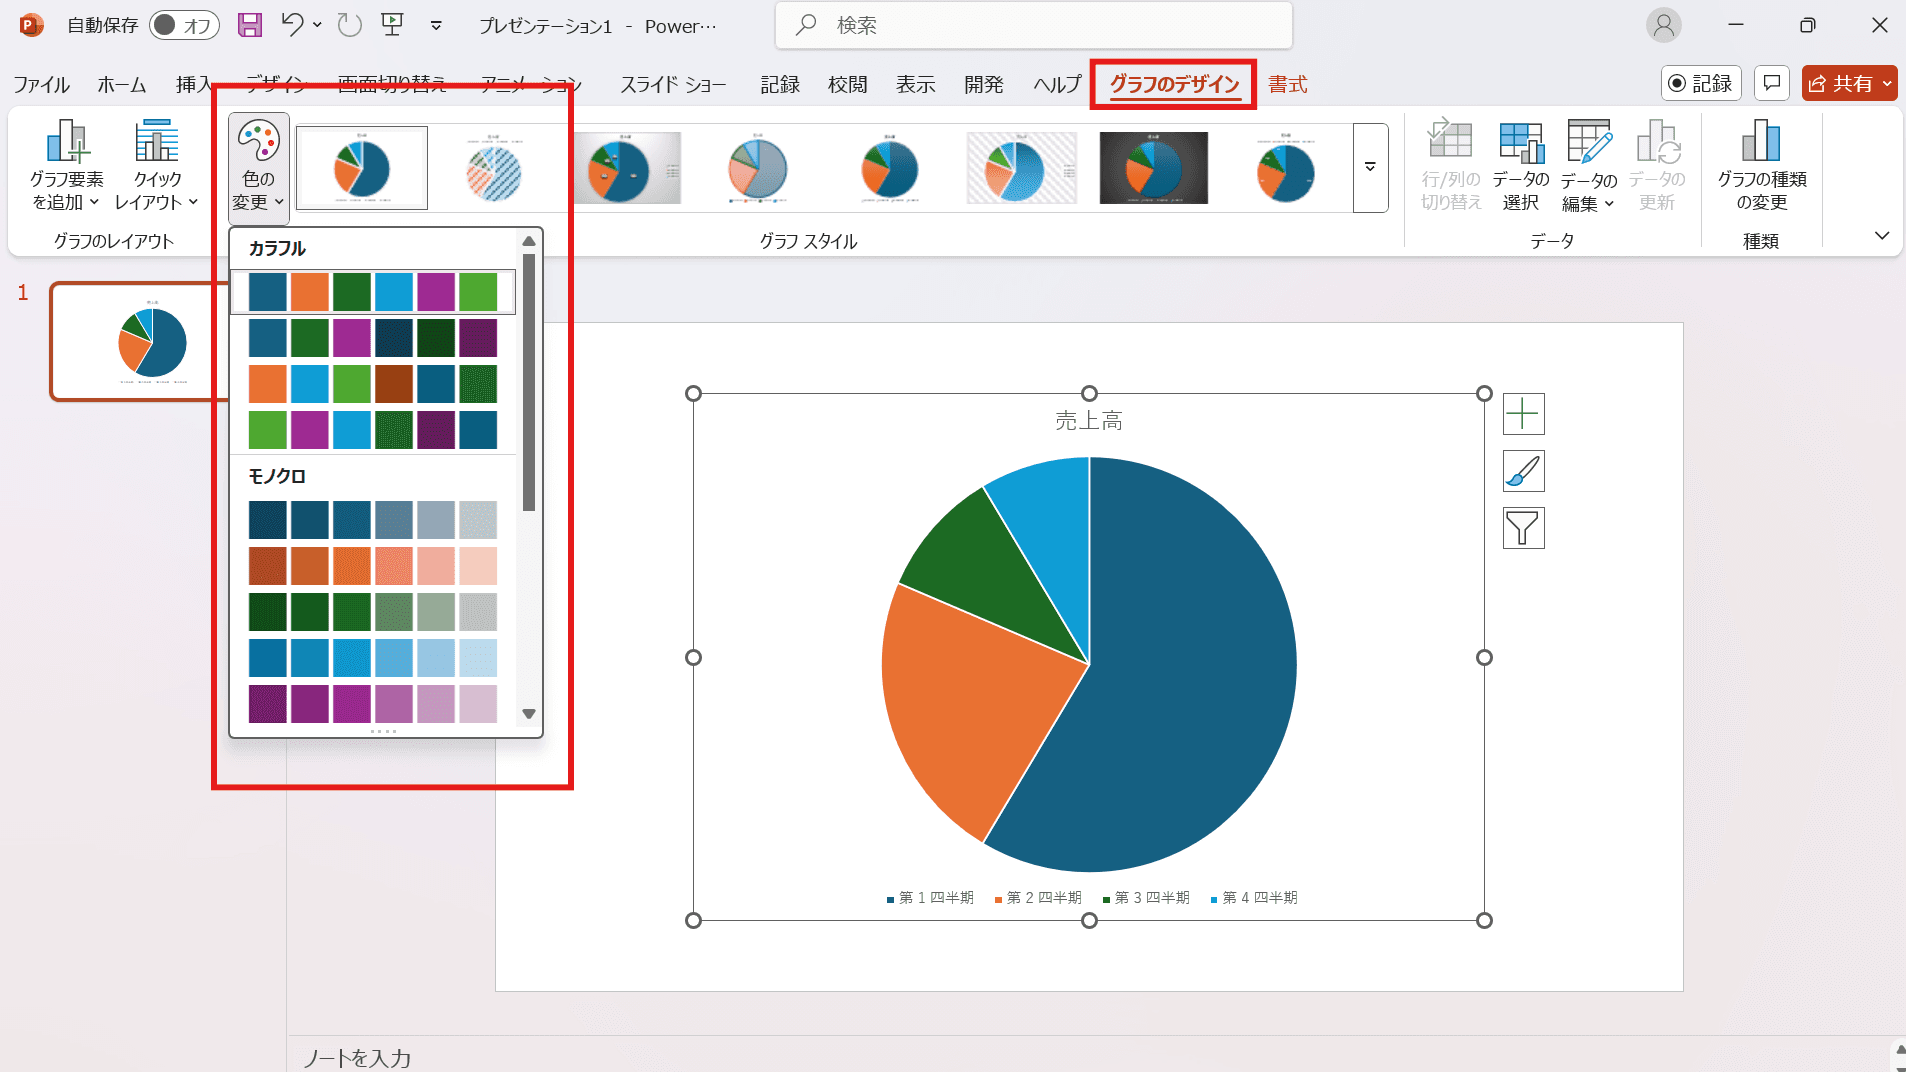This screenshot has height=1072, width=1906.
Task: Click the chart elements plus button
Action: (1523, 414)
